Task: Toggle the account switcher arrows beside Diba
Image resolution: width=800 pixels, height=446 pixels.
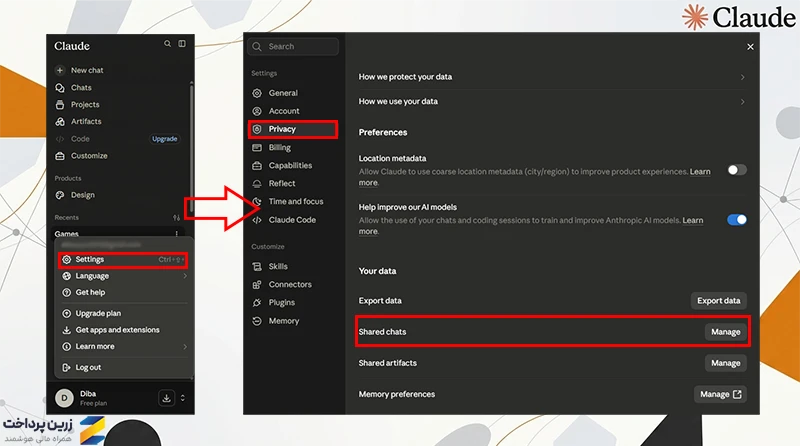Action: pos(183,398)
